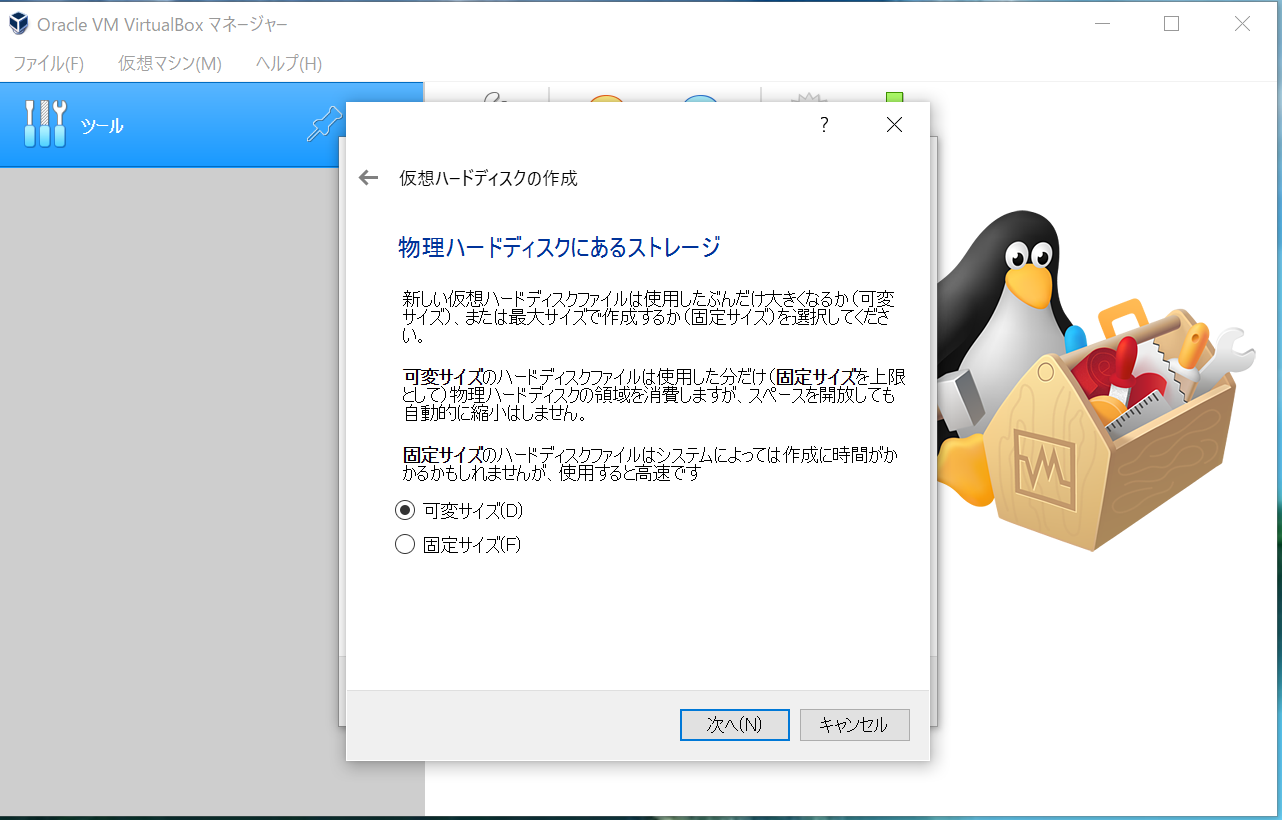This screenshot has height=820, width=1282.
Task: Click the VirtualBox app icon in title bar
Action: pyautogui.click(x=19, y=24)
